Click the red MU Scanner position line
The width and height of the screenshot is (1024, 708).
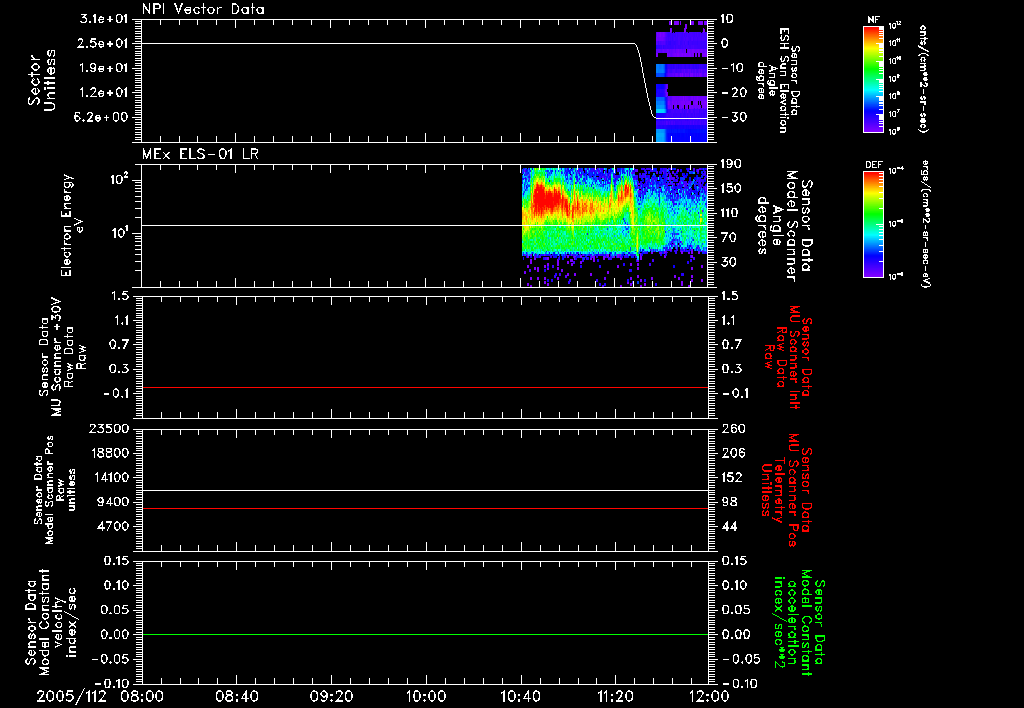(425, 508)
